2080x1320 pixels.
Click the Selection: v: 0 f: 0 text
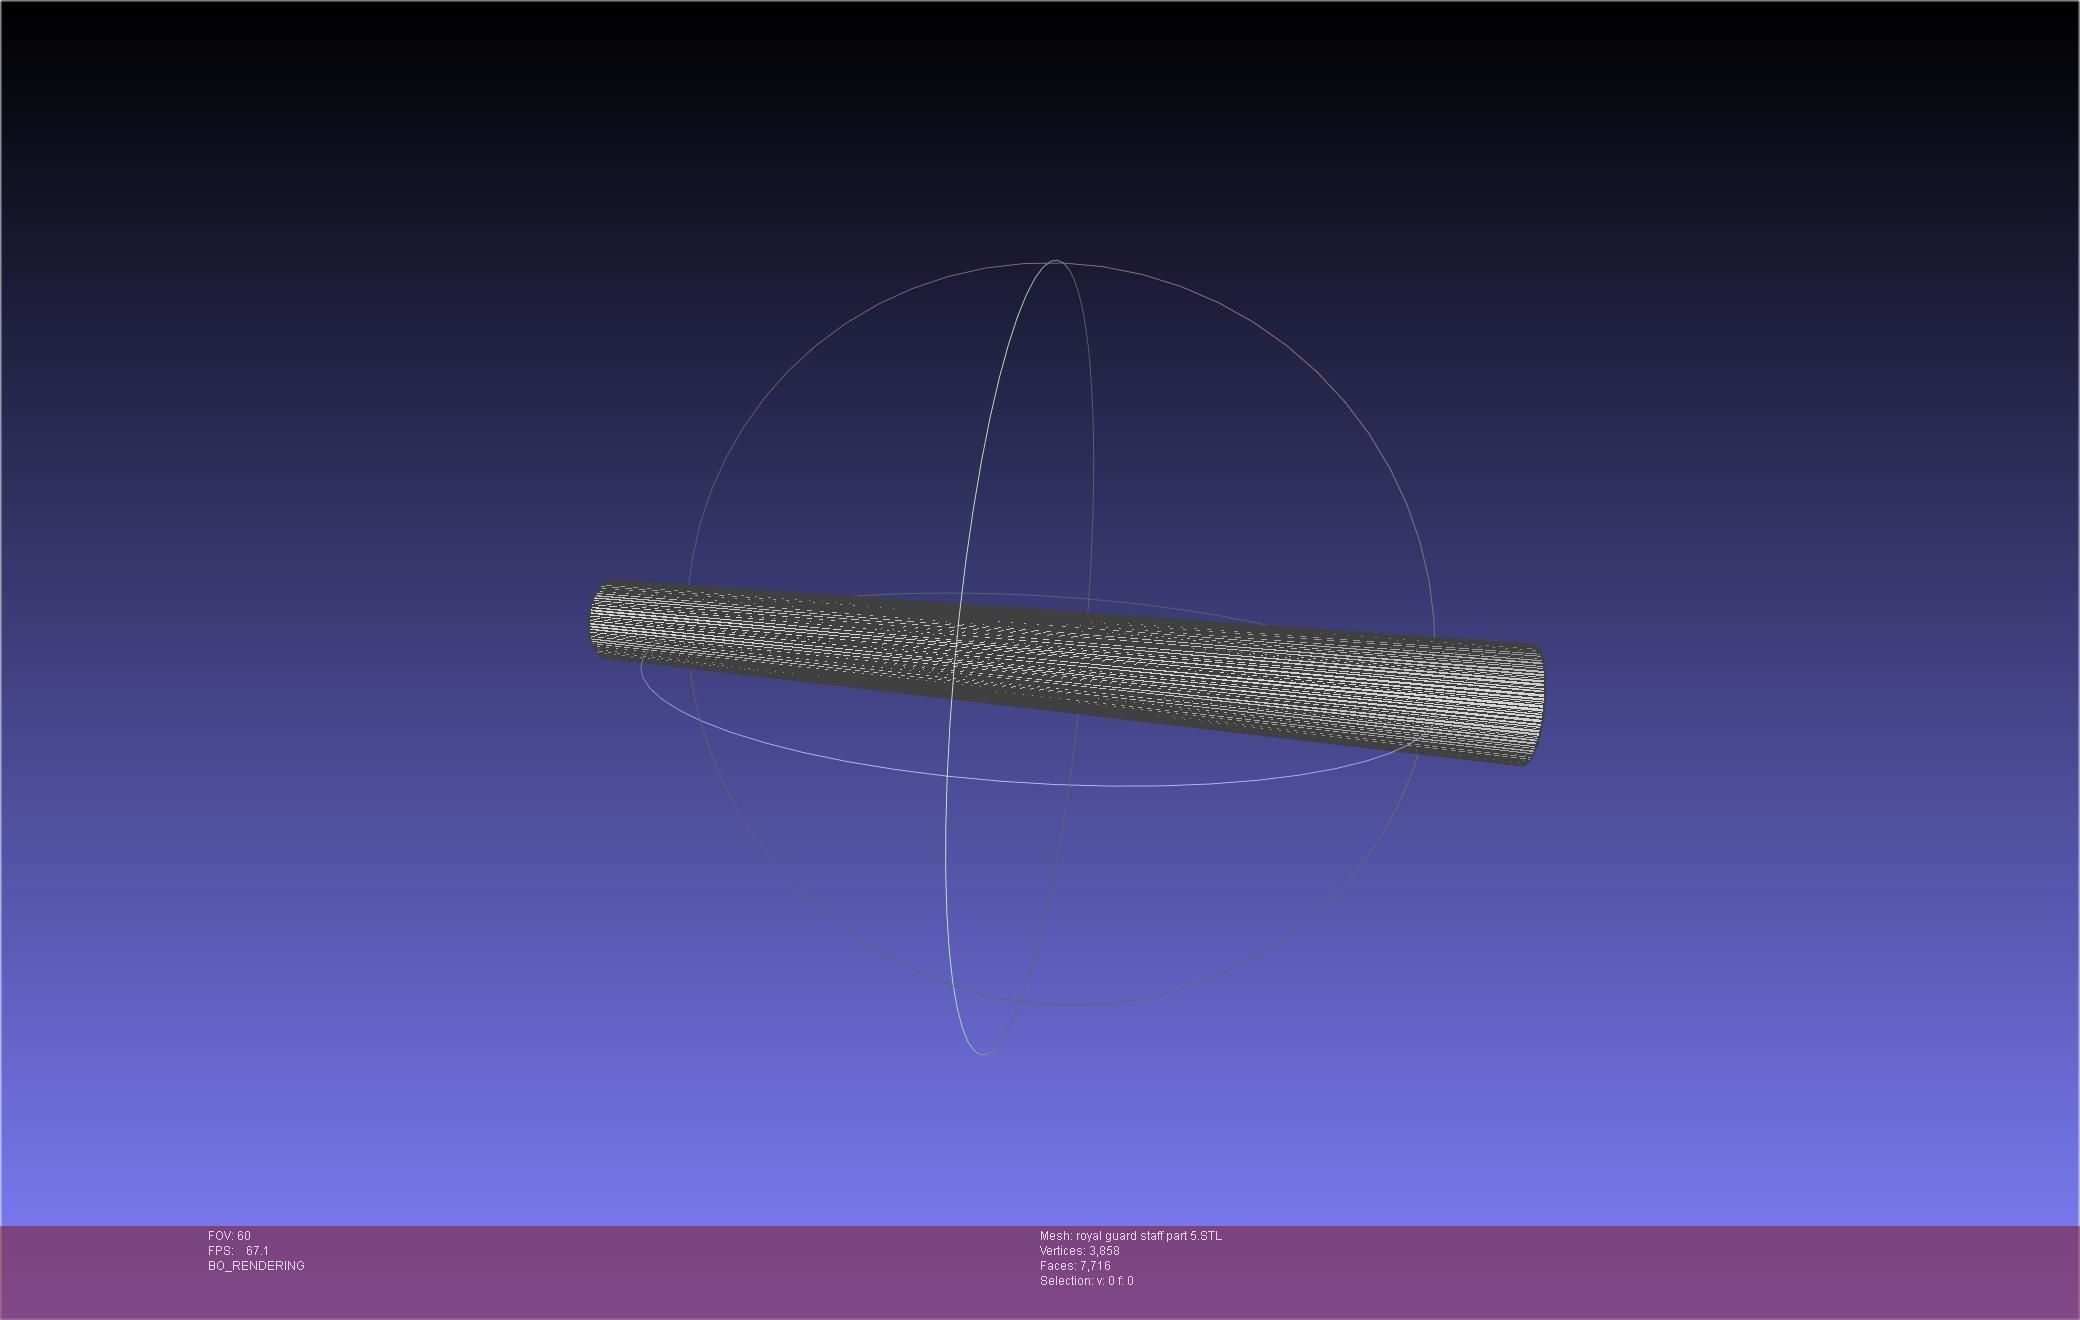1086,1281
